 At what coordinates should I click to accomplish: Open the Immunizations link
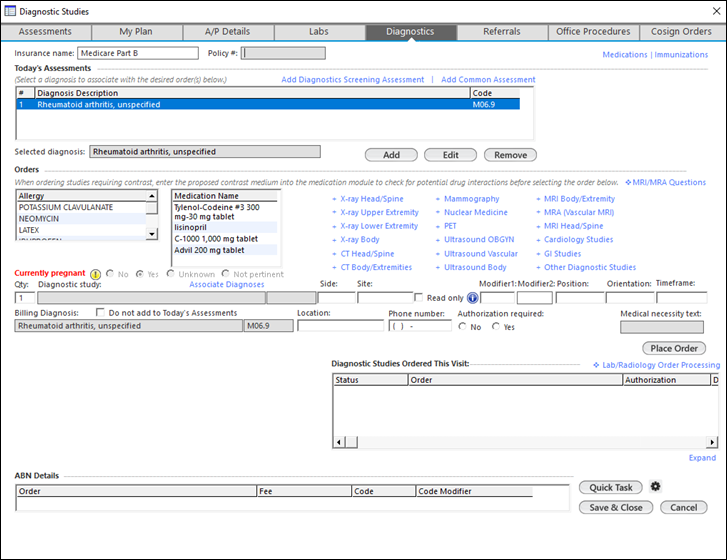pyautogui.click(x=681, y=55)
